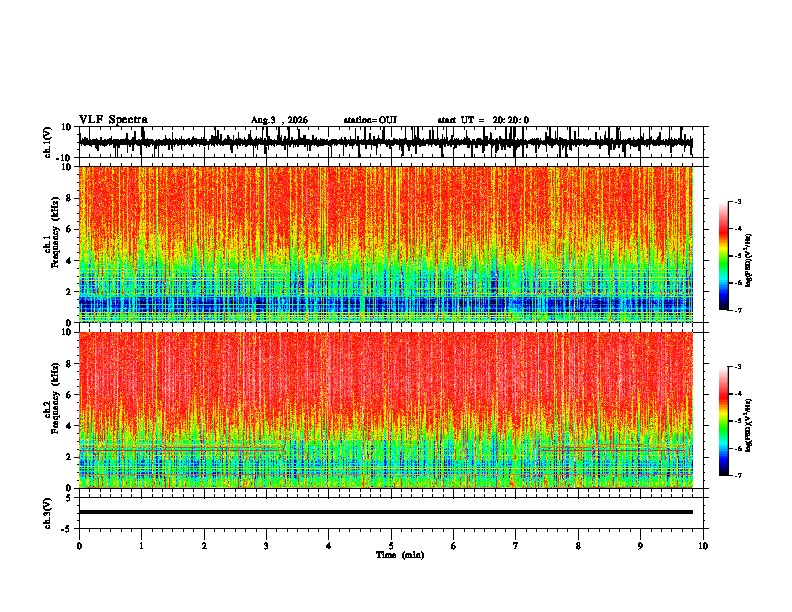Click inside the ch.1 spectrogram panel
792x612 pixels.
pyautogui.click(x=385, y=244)
